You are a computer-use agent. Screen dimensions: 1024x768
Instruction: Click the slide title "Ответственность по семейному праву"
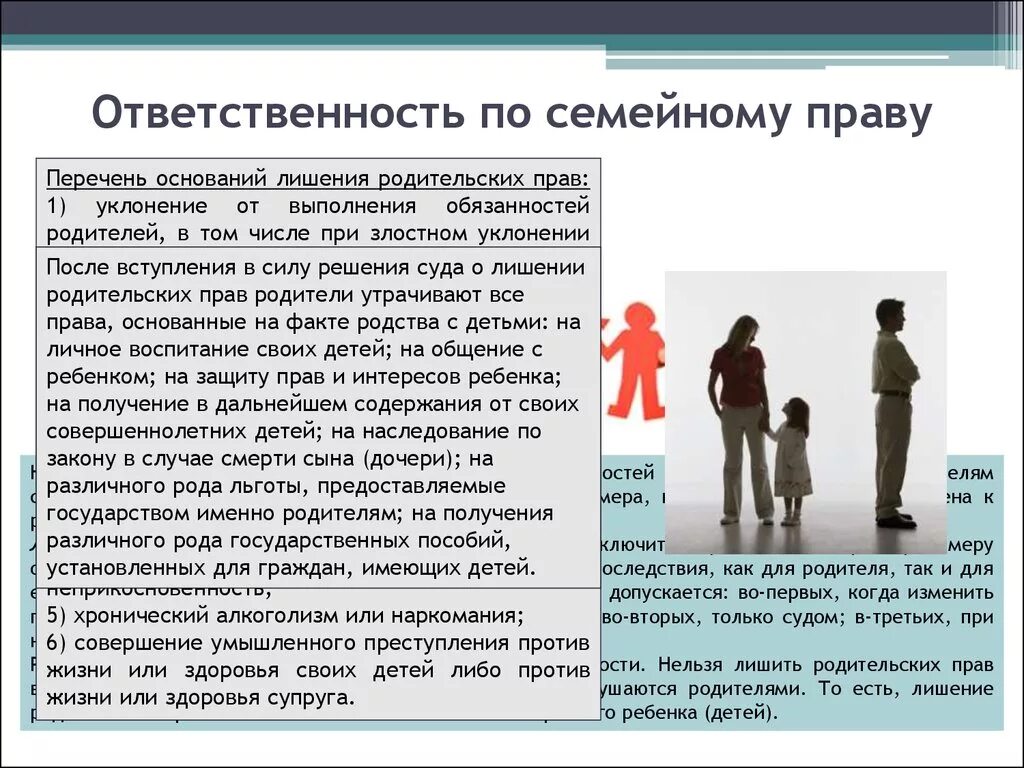(x=512, y=114)
